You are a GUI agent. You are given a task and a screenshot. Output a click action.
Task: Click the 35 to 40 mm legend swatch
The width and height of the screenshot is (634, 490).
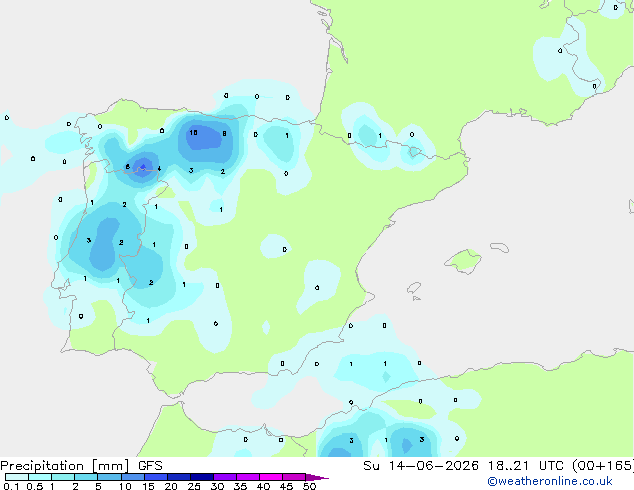(x=247, y=477)
